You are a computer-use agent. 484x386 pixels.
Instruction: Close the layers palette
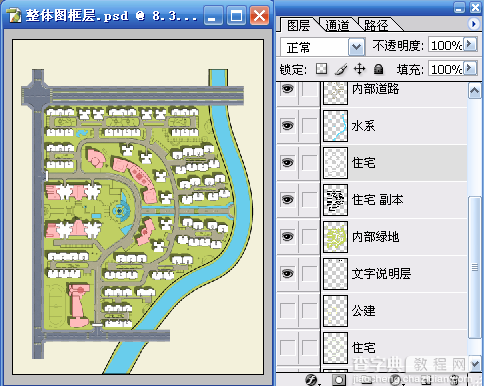coord(475,7)
